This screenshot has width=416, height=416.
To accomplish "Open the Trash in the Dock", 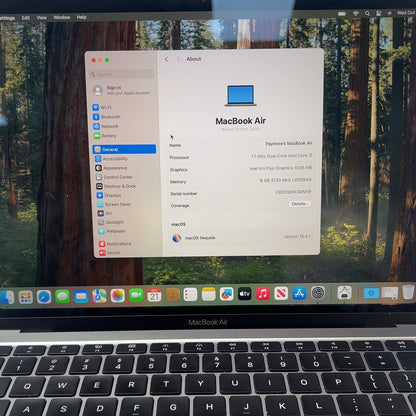I will click(x=408, y=292).
